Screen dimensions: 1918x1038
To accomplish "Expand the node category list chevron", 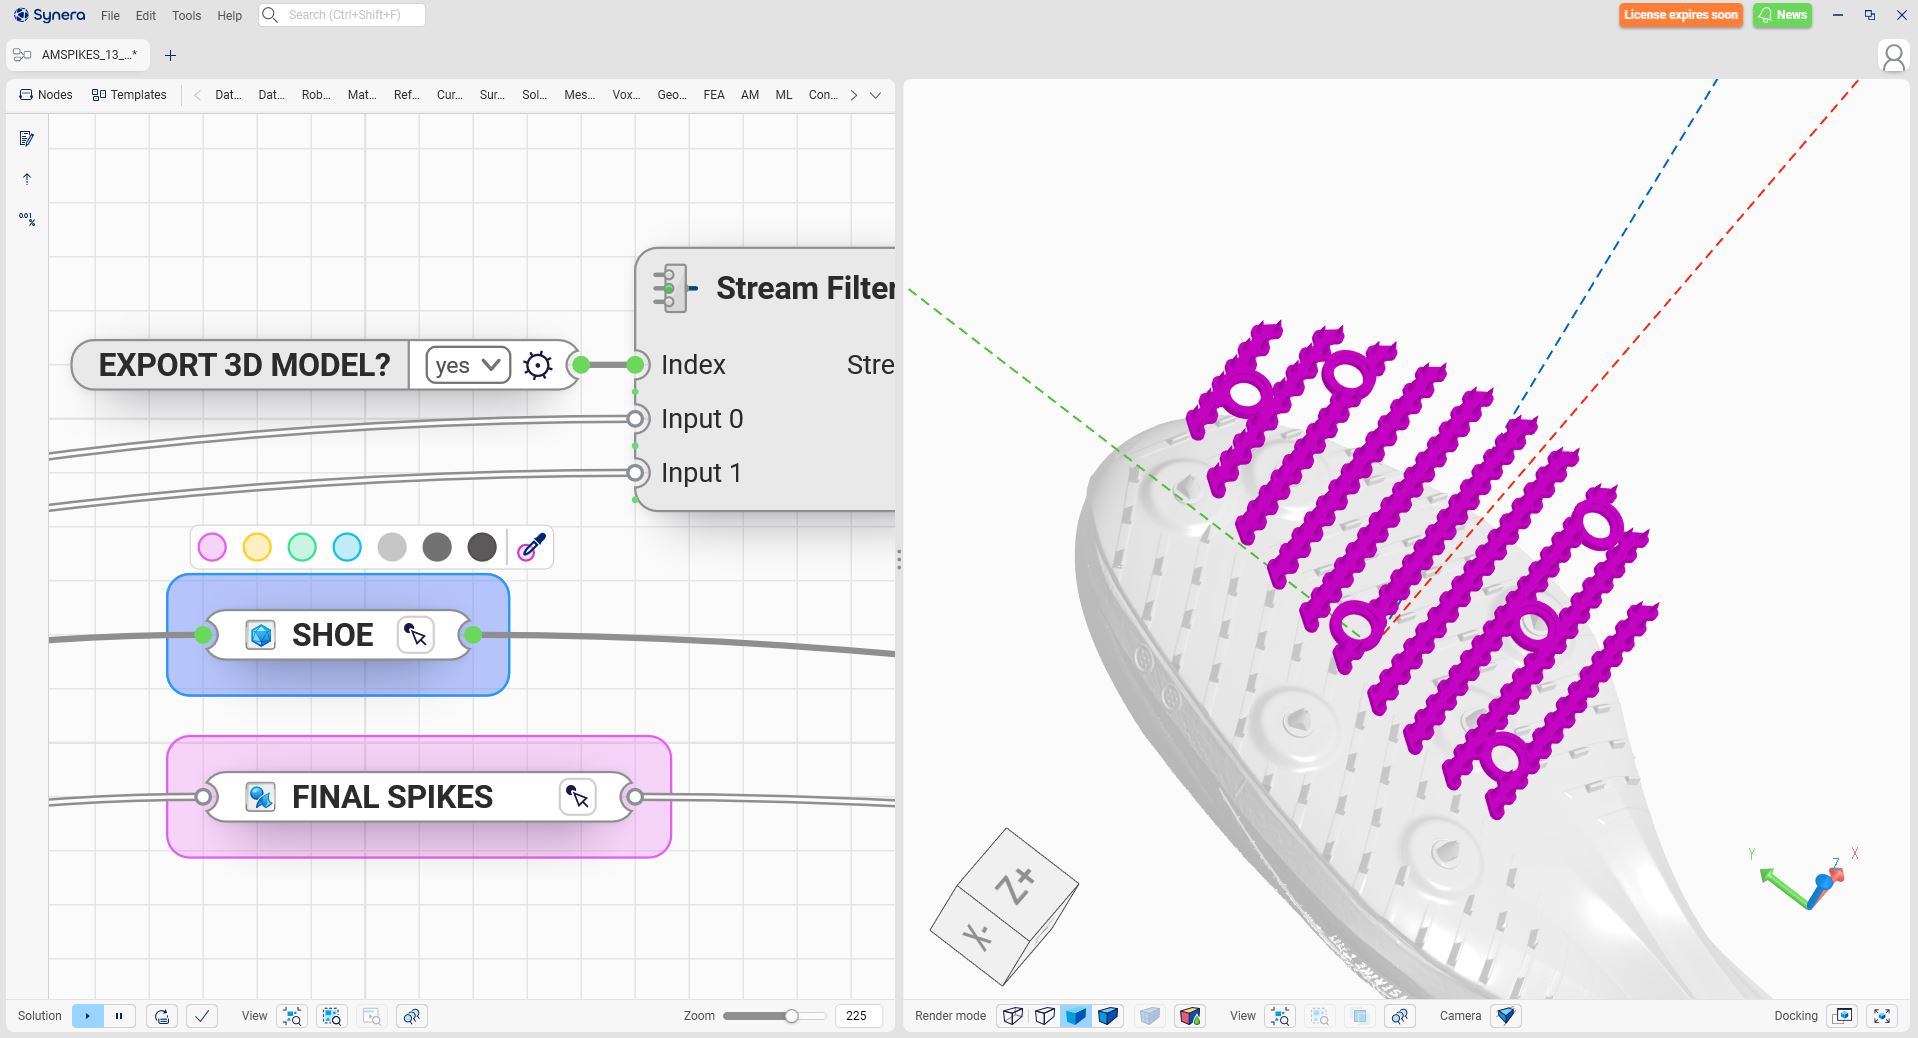I will tap(875, 95).
